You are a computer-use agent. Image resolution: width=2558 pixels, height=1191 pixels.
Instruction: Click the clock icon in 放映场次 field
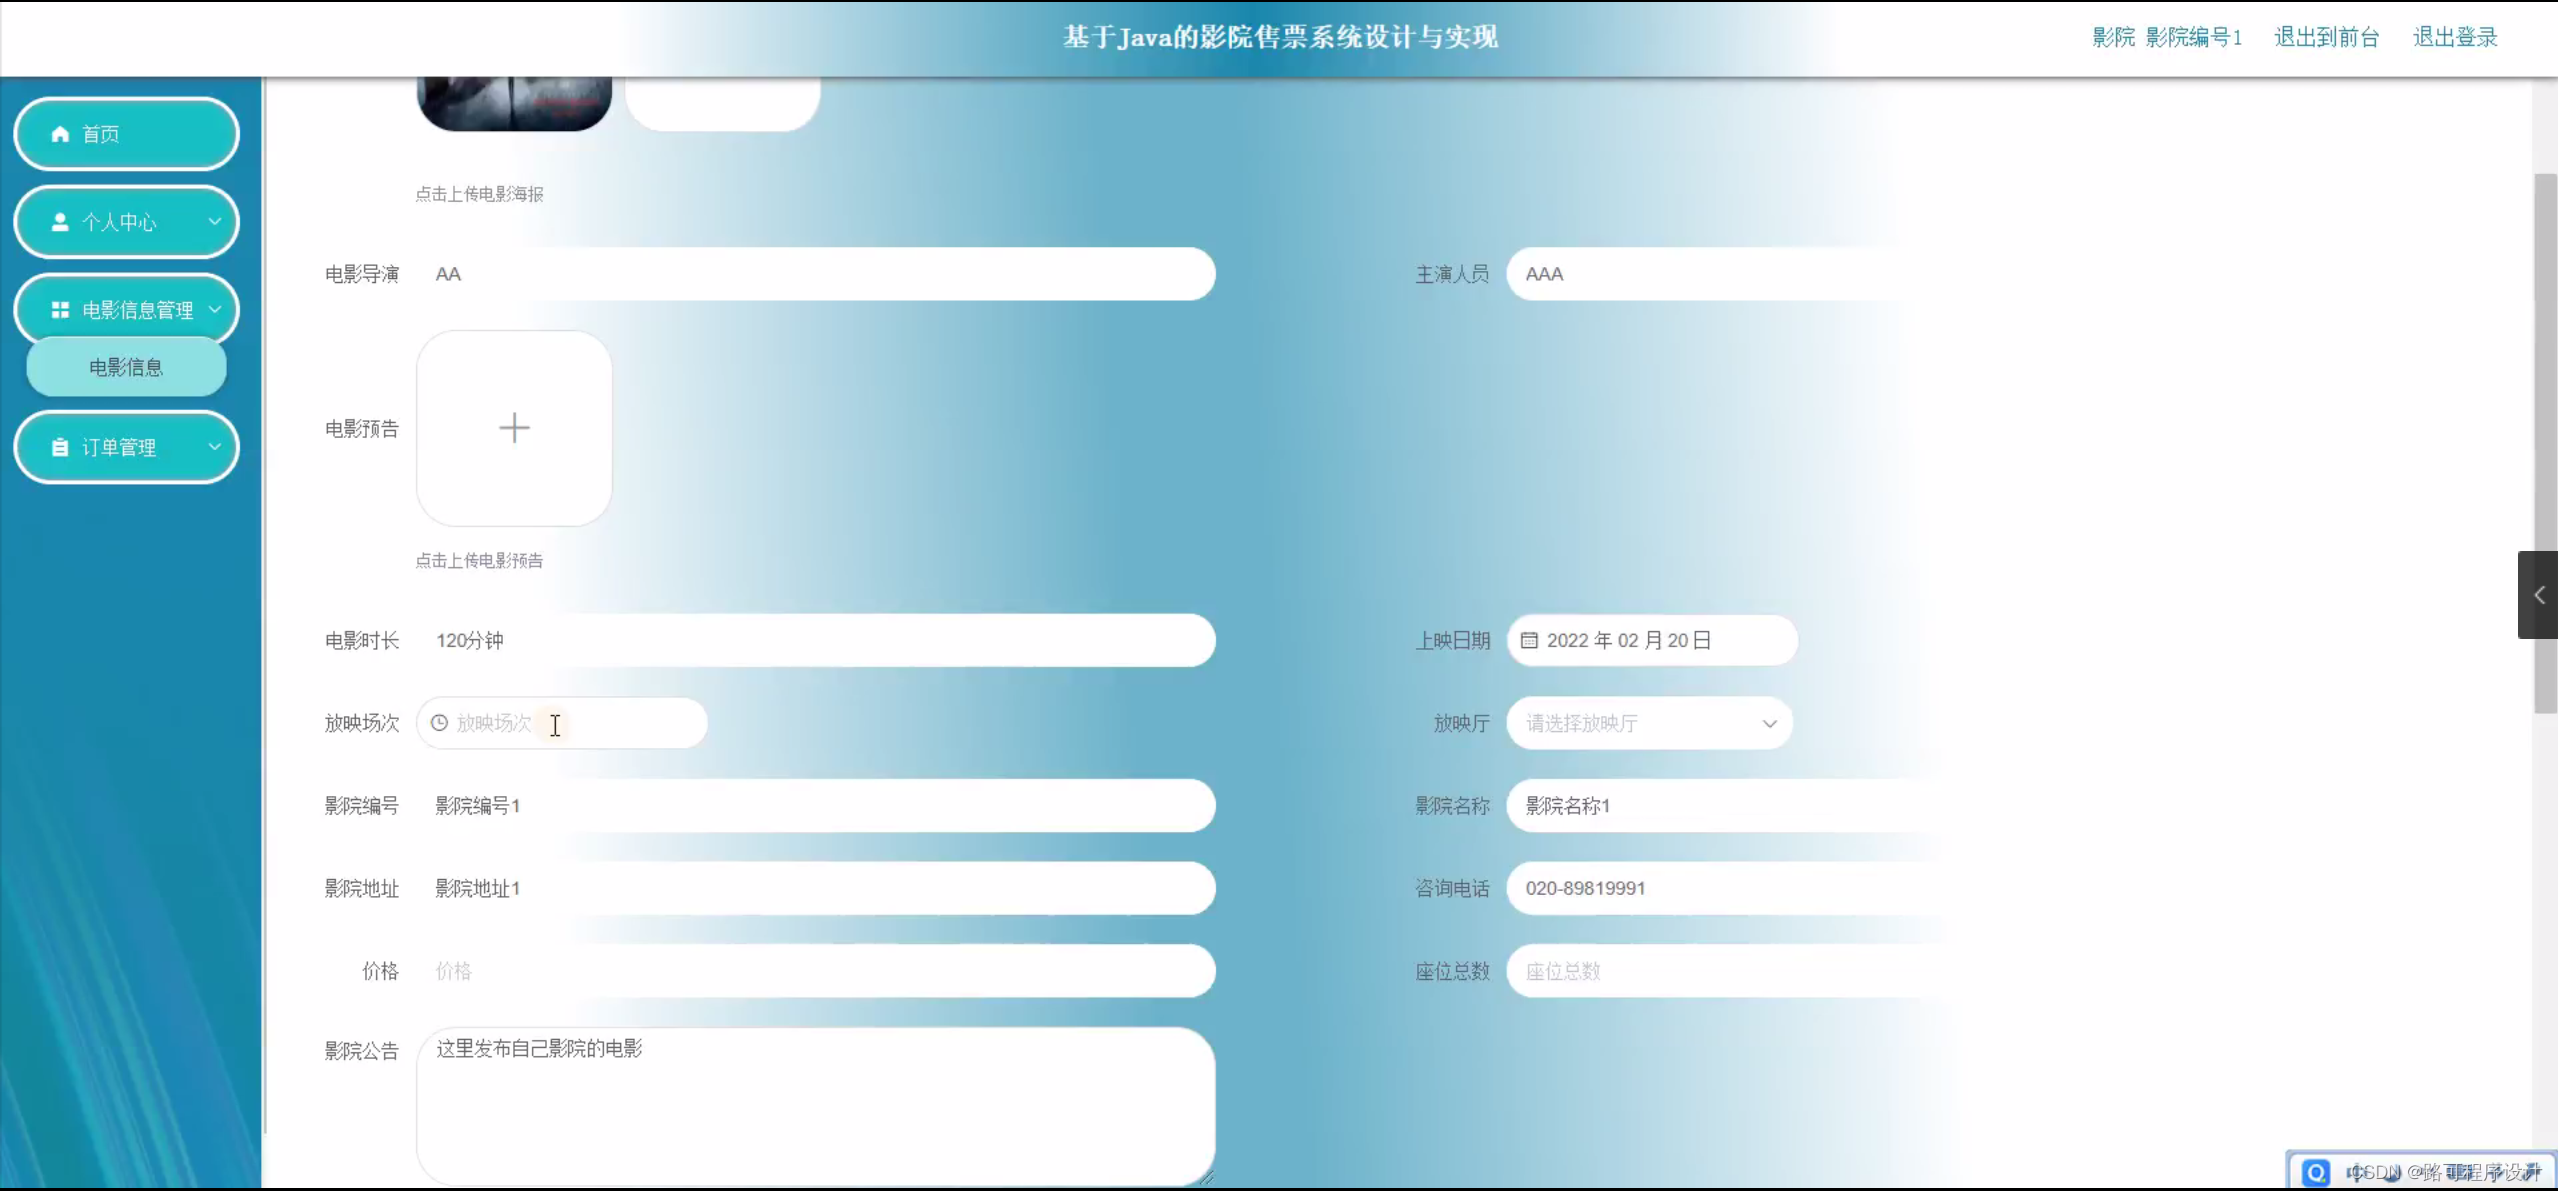[x=439, y=722]
